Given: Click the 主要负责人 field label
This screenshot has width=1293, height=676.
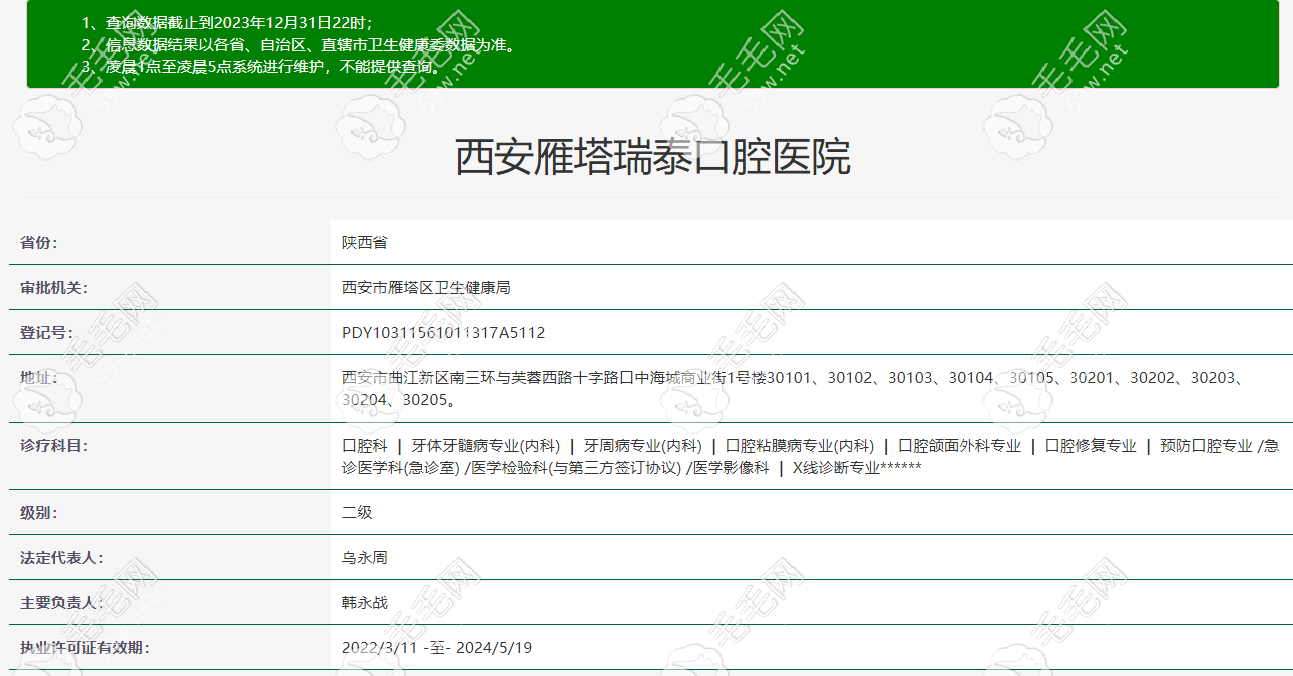Looking at the screenshot, I should coord(61,603).
